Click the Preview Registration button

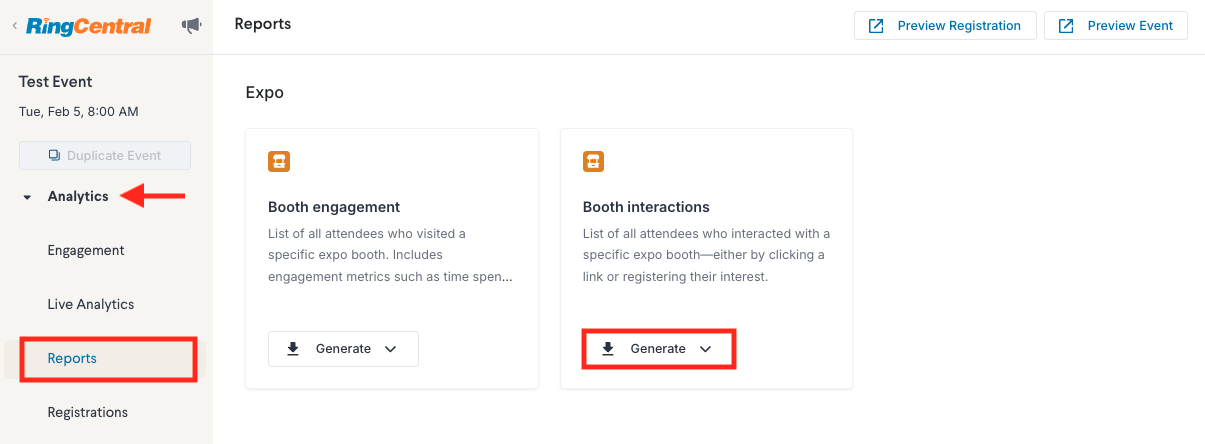click(x=944, y=26)
